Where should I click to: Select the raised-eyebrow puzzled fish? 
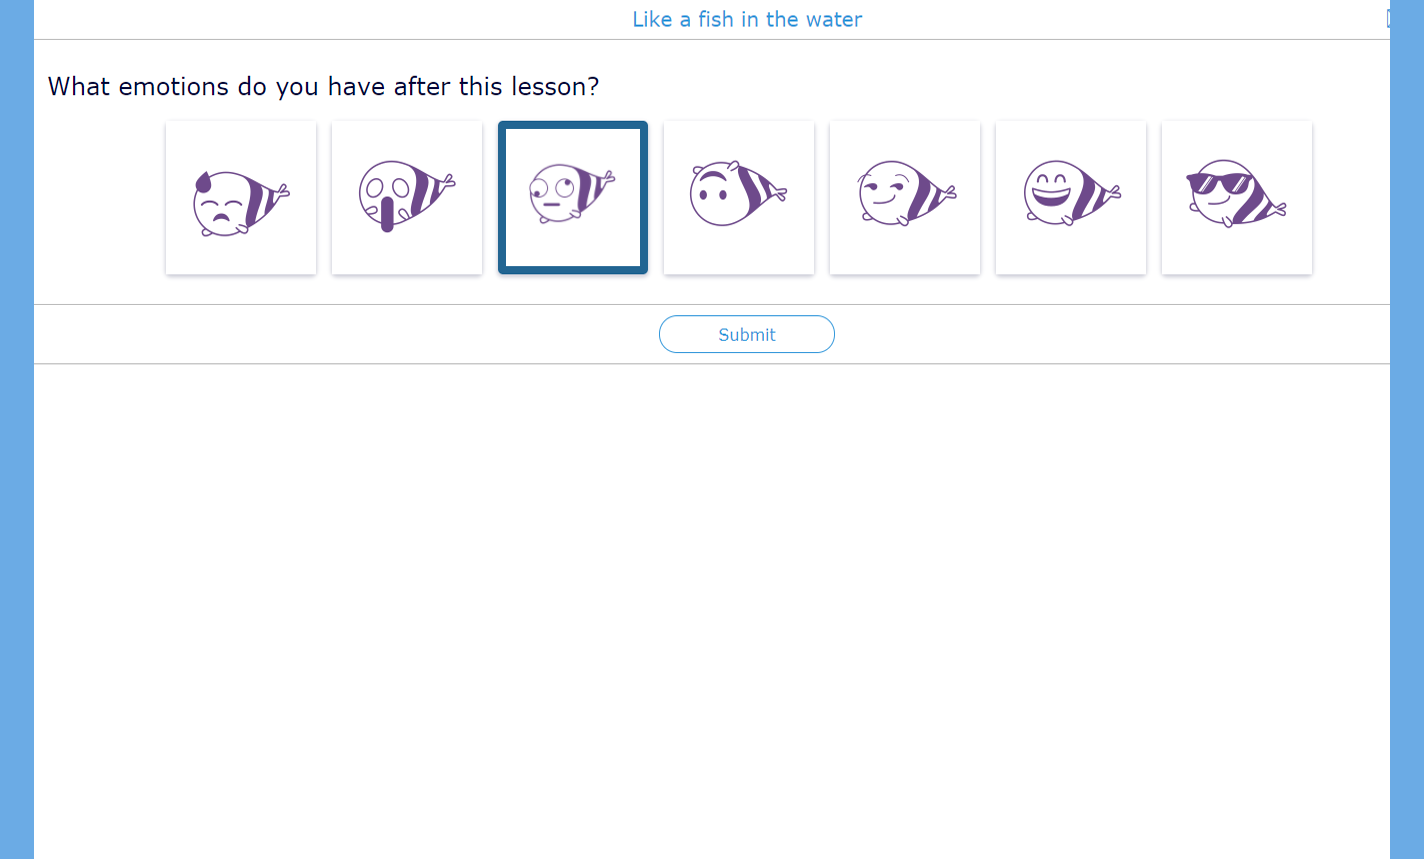click(x=739, y=198)
